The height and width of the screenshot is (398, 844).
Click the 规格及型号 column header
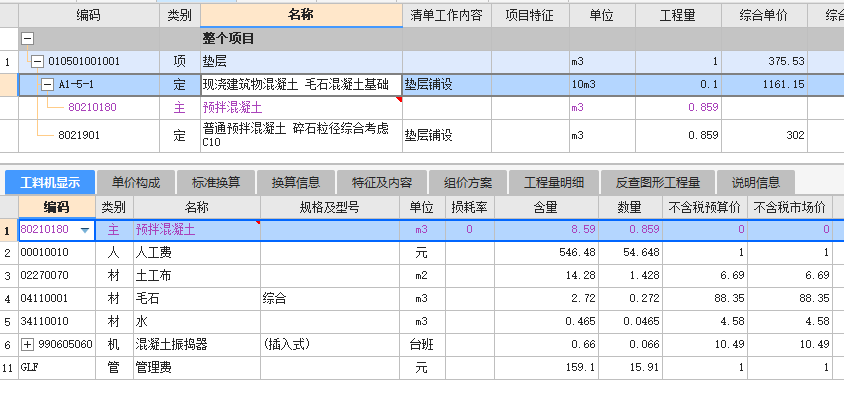[330, 207]
